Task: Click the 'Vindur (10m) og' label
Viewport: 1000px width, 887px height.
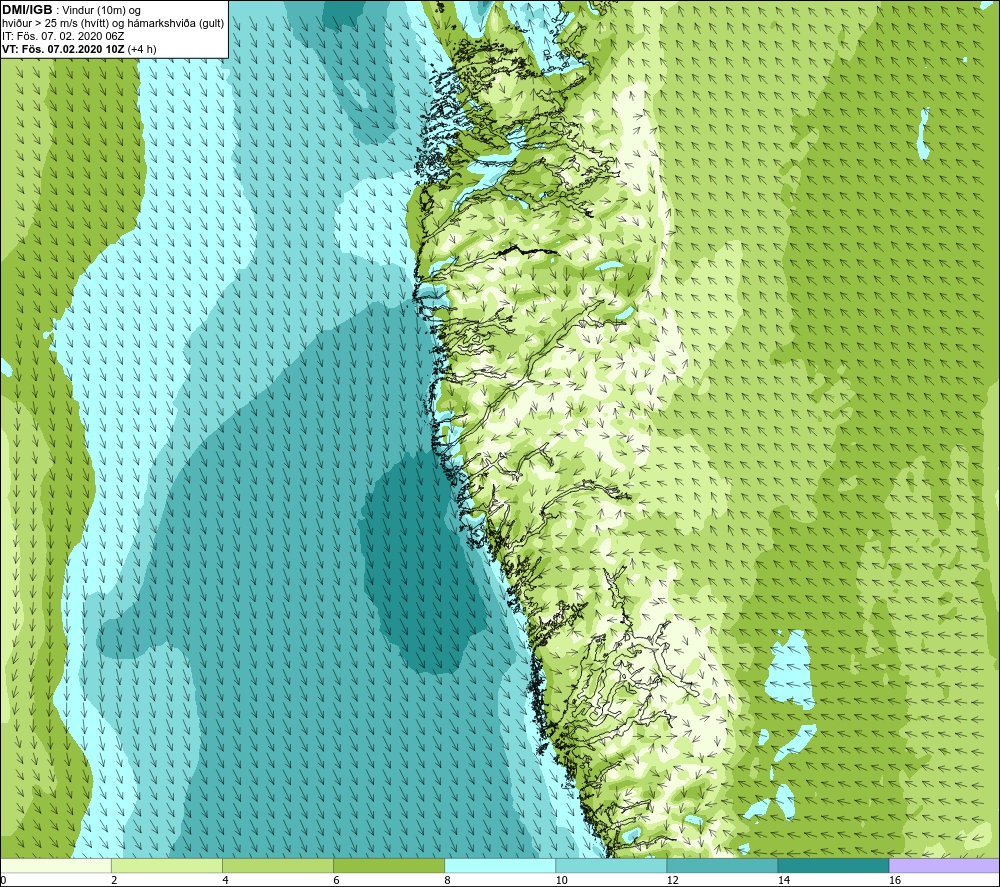Action: (x=101, y=11)
